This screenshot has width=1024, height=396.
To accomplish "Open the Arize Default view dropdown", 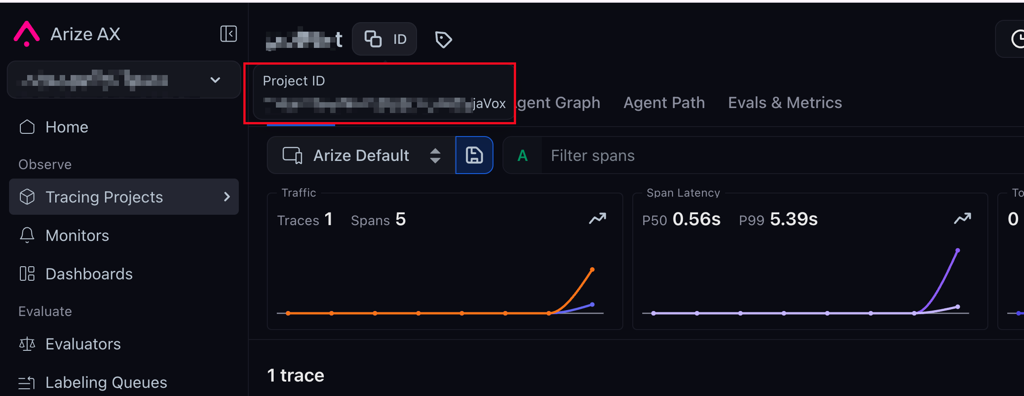I will point(361,156).
